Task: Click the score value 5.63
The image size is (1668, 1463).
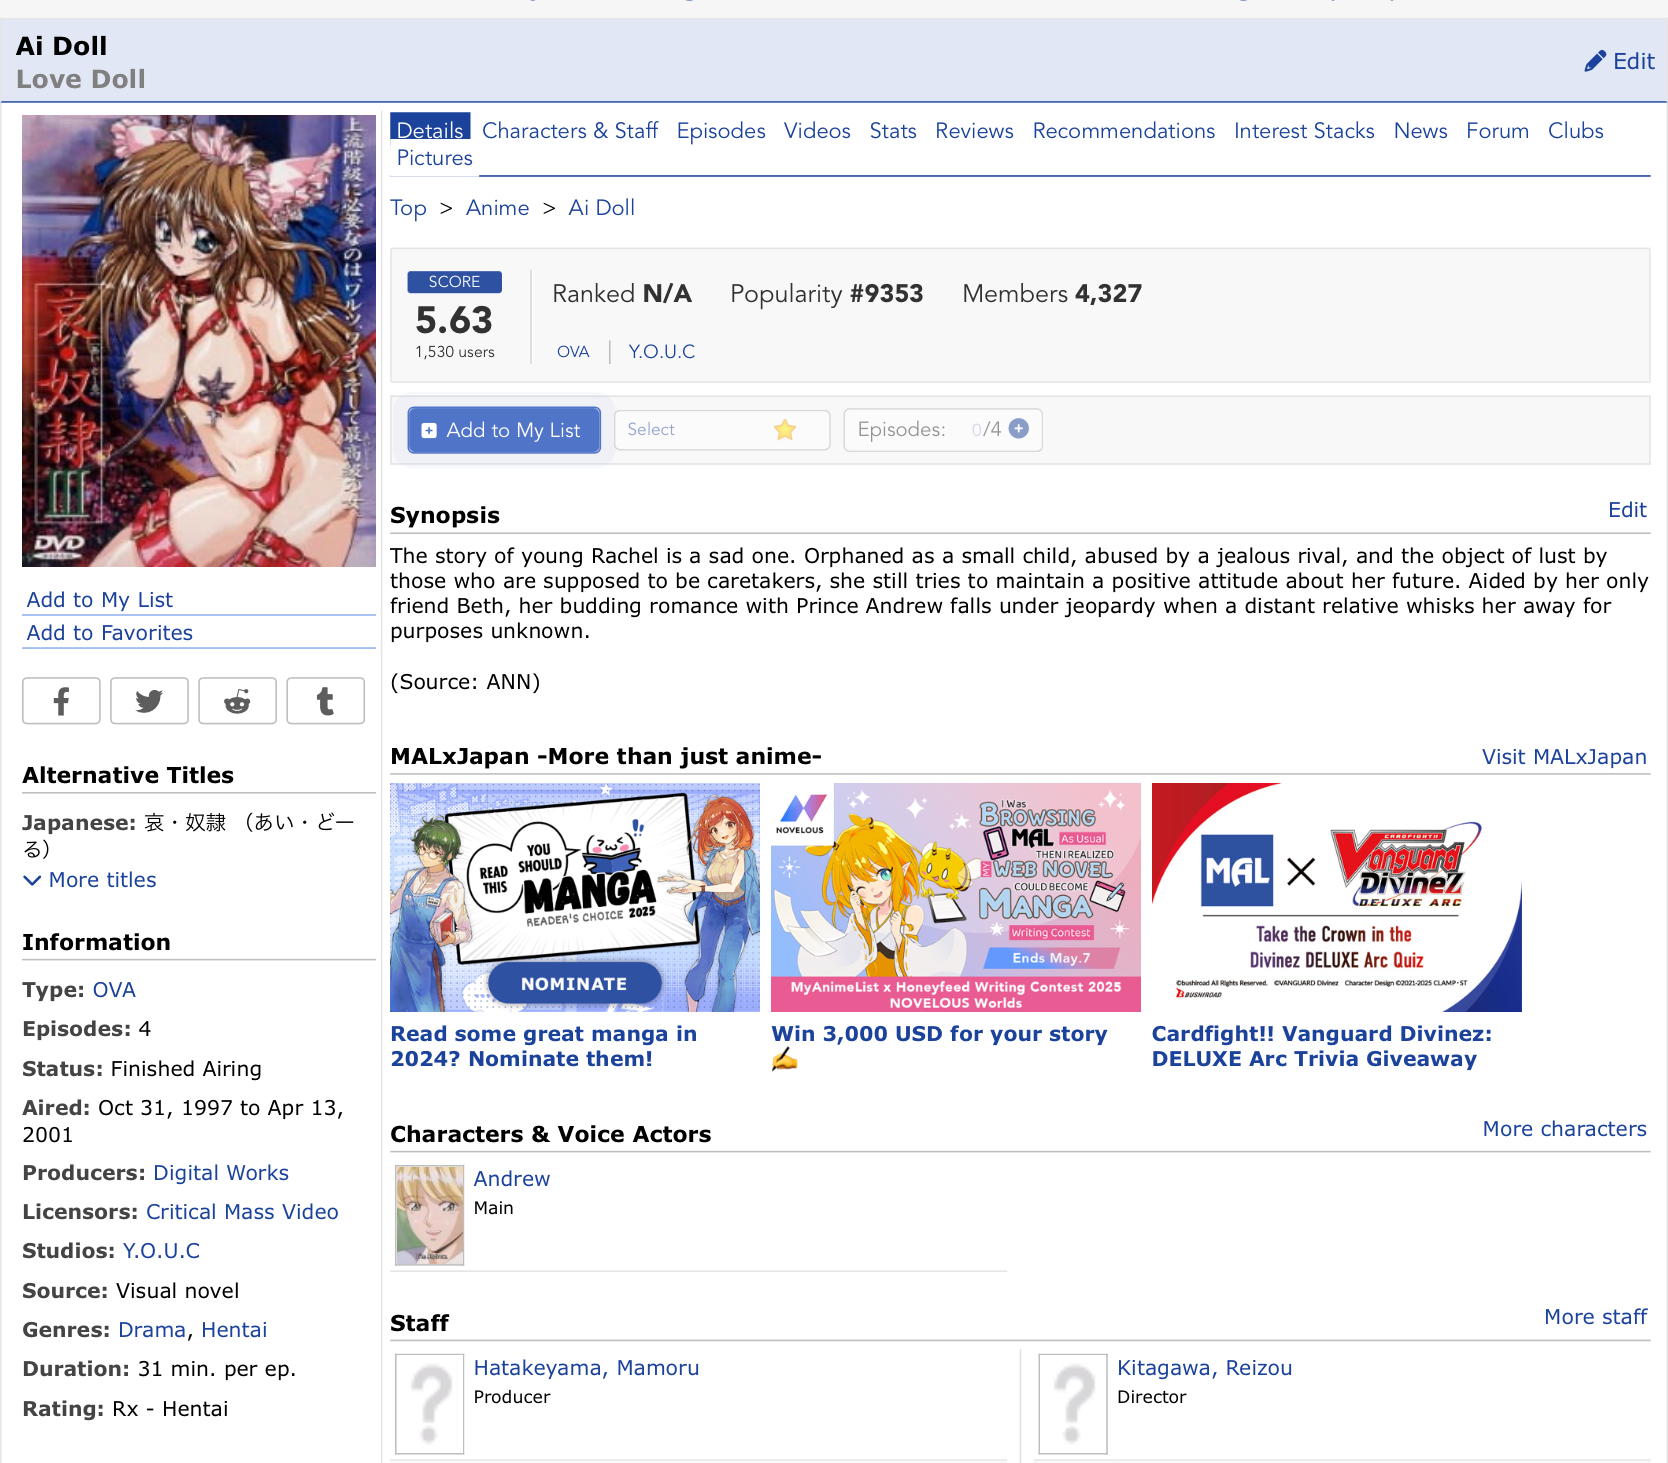Action: click(x=454, y=320)
